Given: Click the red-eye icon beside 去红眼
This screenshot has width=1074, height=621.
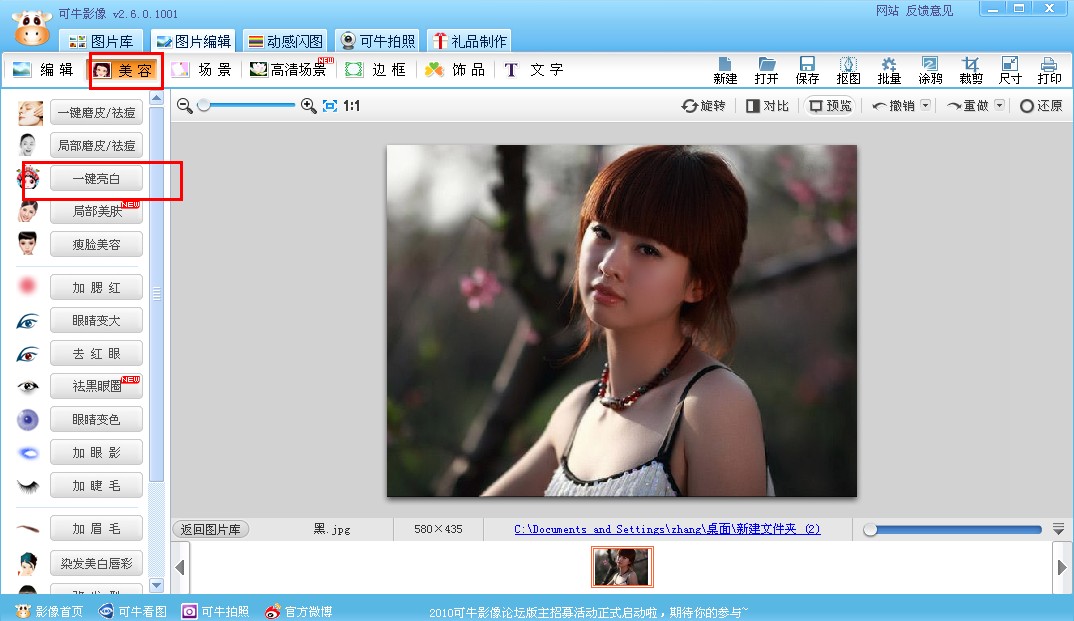Looking at the screenshot, I should tap(27, 354).
